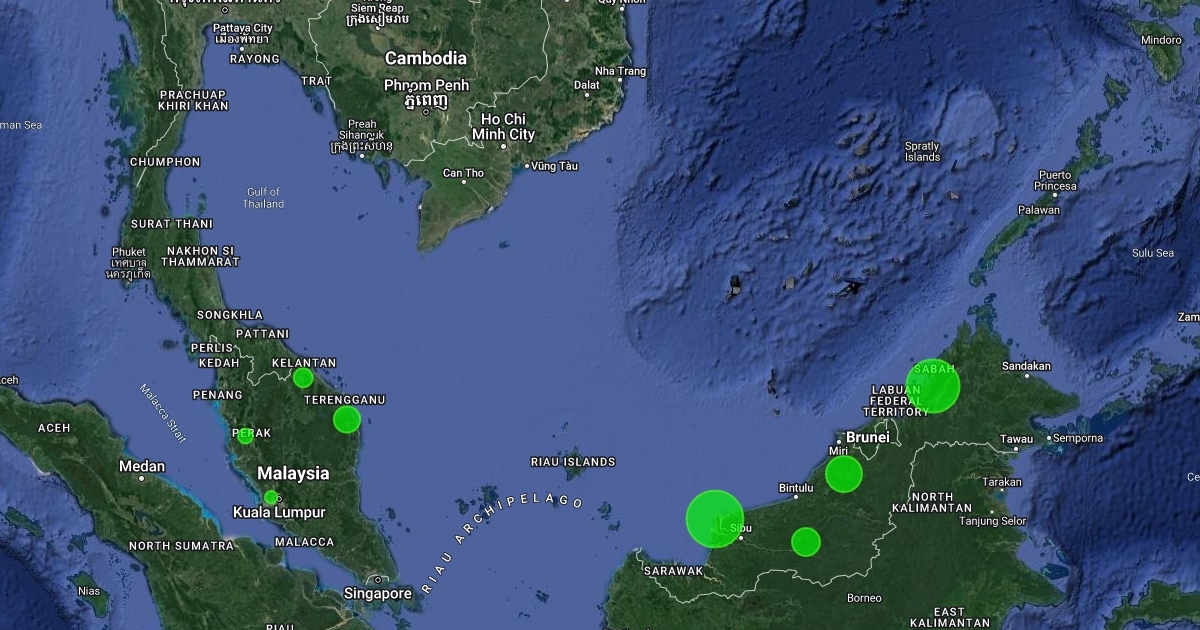Click the Gulf of Thailand label
Viewport: 1200px width, 630px height.
pyautogui.click(x=263, y=198)
